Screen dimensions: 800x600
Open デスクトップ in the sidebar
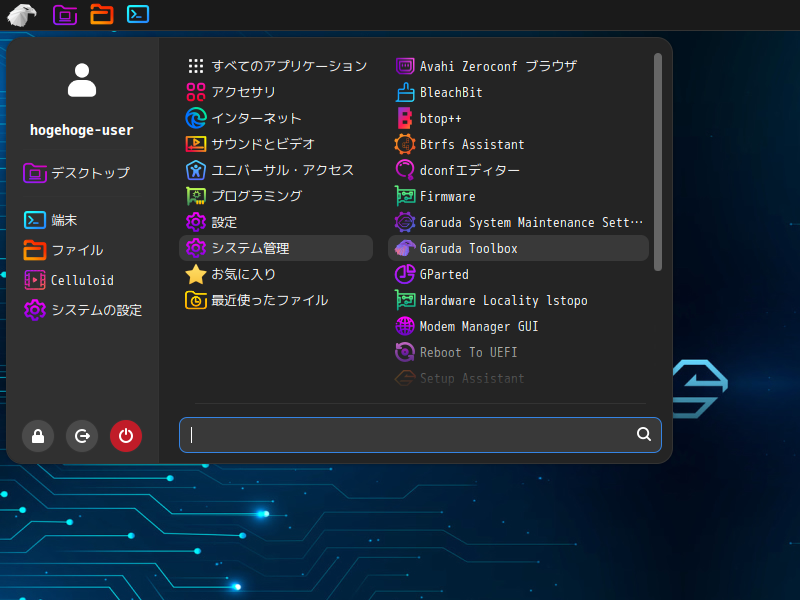77,173
